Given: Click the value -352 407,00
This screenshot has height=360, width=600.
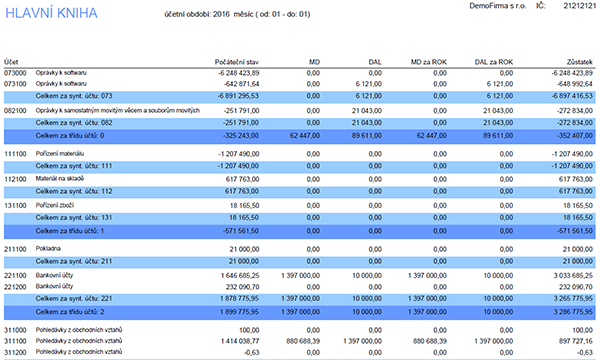Looking at the screenshot, I should coord(575,136).
